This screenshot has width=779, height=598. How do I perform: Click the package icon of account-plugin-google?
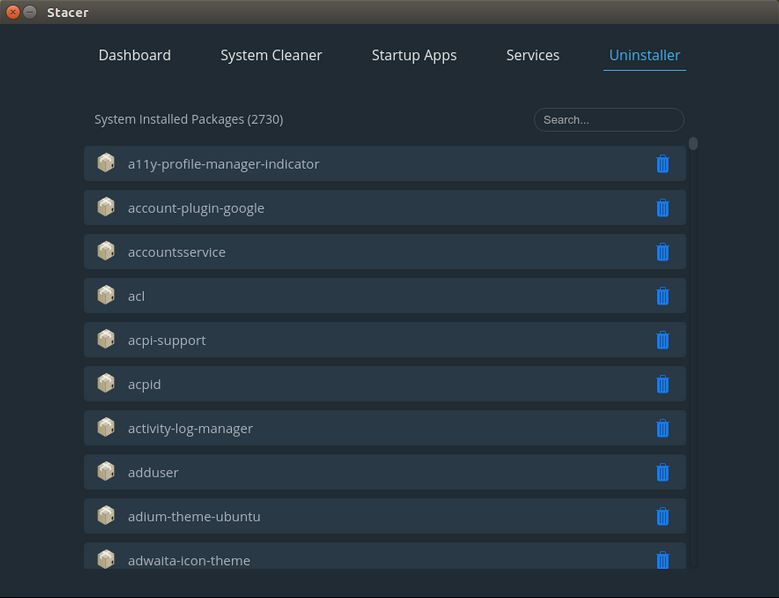pos(106,207)
